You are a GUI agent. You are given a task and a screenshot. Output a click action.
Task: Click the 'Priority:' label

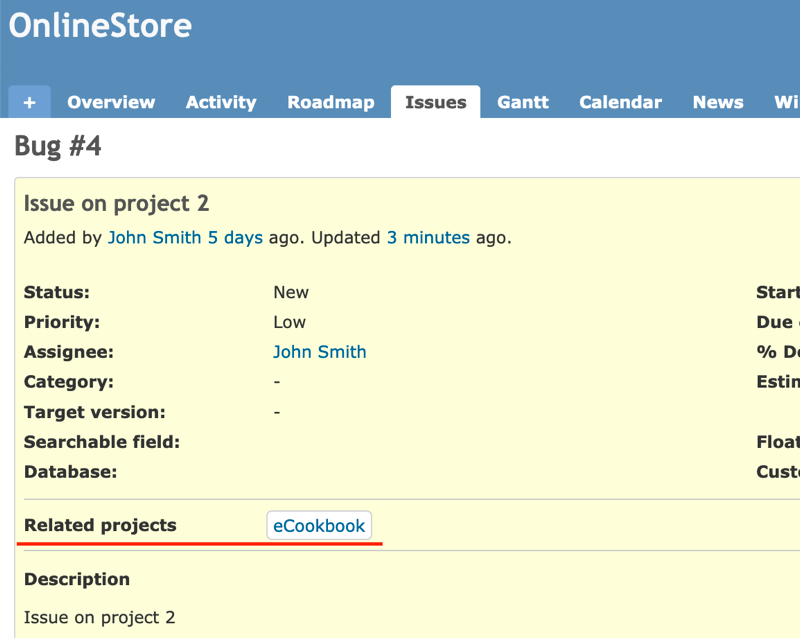[x=62, y=323]
